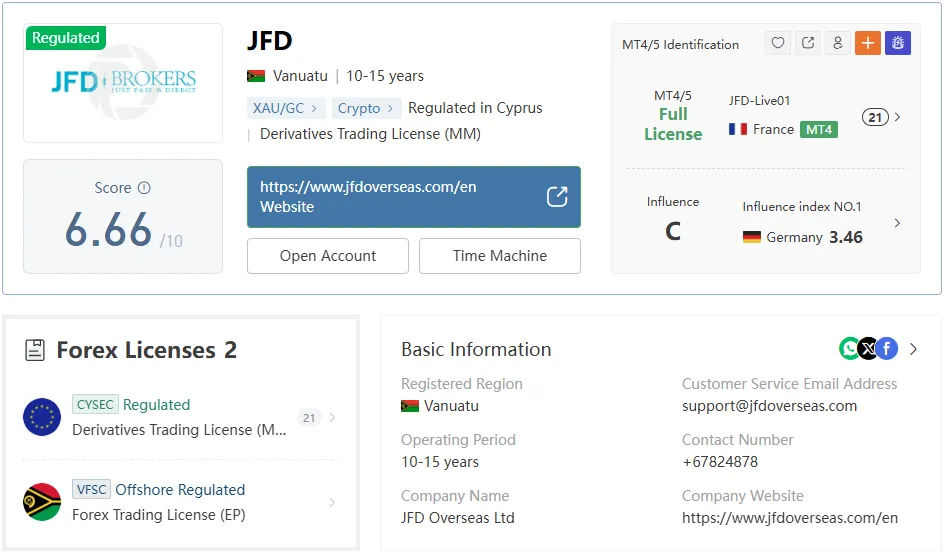Click the Company Website URL link

point(790,518)
